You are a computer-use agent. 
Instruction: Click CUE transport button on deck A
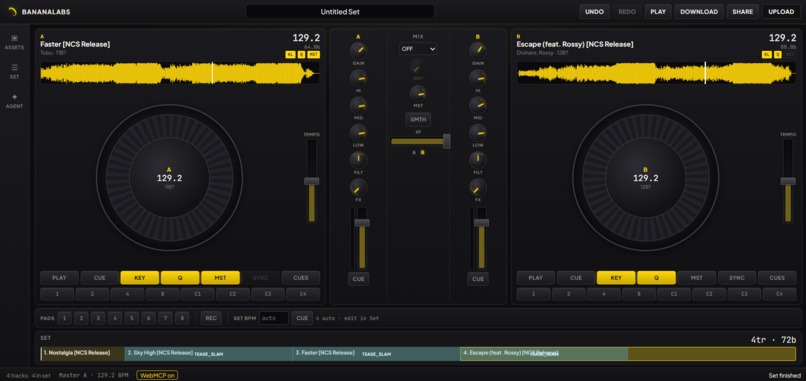[100, 278]
